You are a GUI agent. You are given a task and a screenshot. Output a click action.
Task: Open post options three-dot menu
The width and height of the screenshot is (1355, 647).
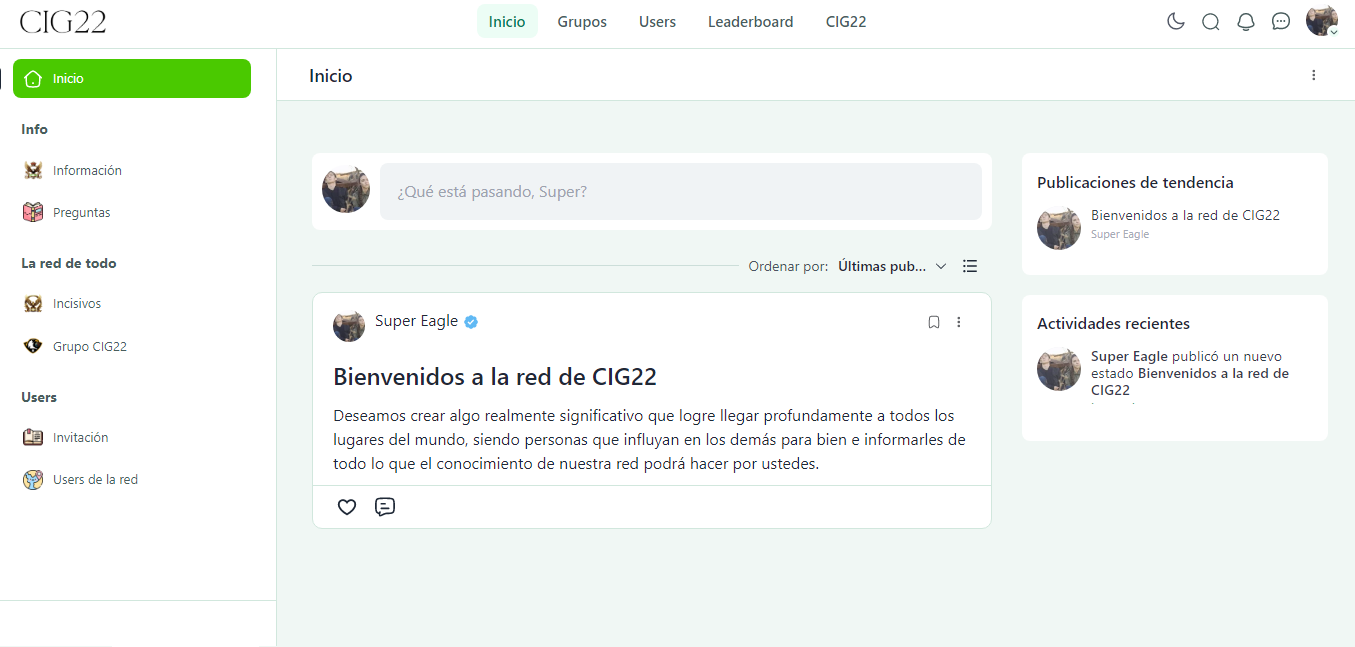959,322
